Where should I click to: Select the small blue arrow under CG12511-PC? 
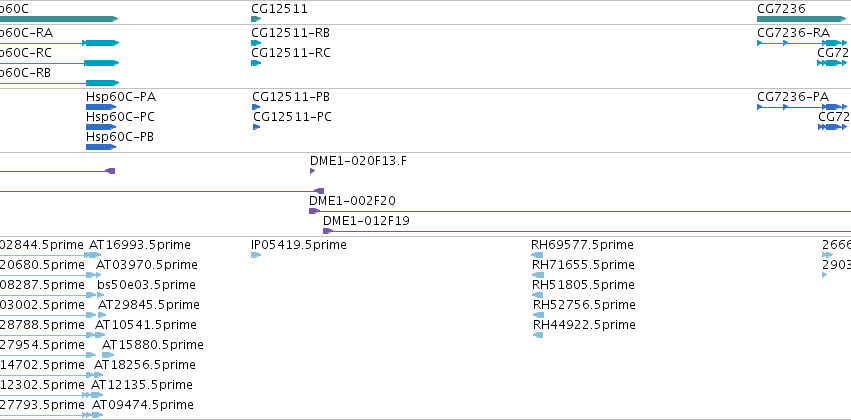point(257,127)
